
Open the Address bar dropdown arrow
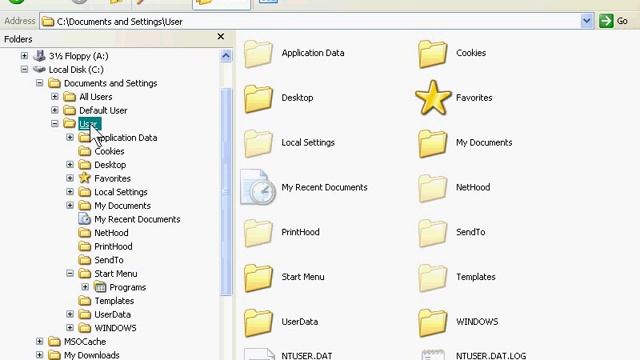[587, 21]
